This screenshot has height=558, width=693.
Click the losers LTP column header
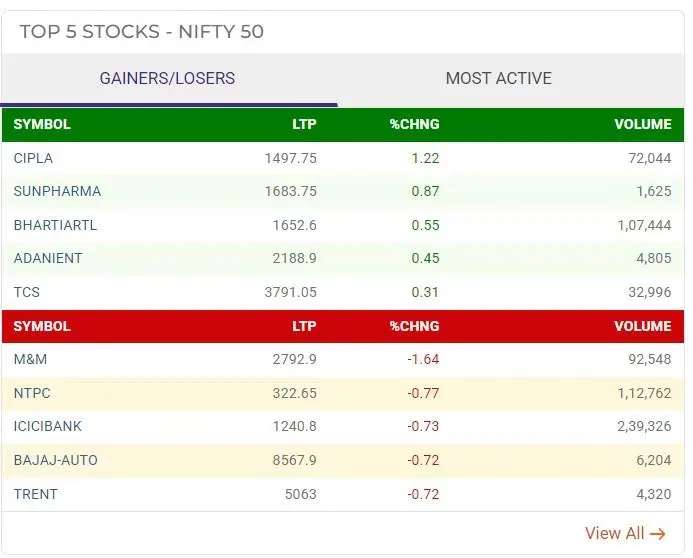(x=304, y=326)
